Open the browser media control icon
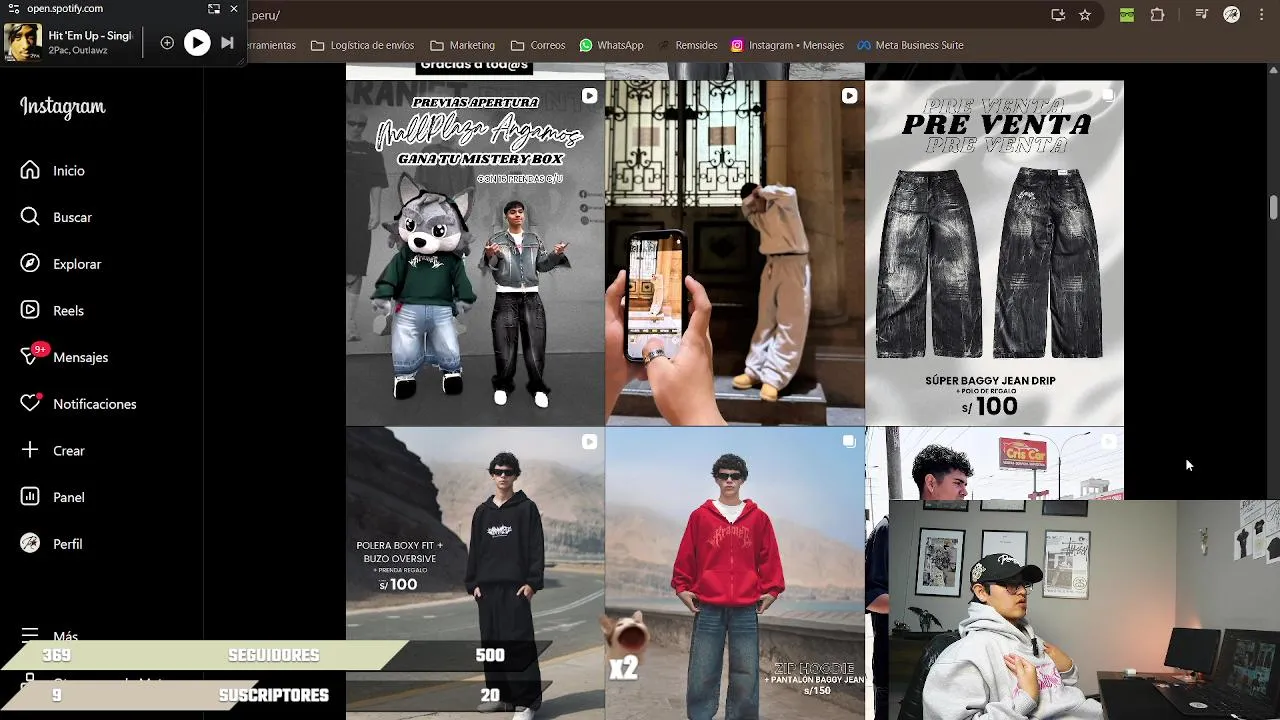The height and width of the screenshot is (720, 1280). click(x=1202, y=15)
